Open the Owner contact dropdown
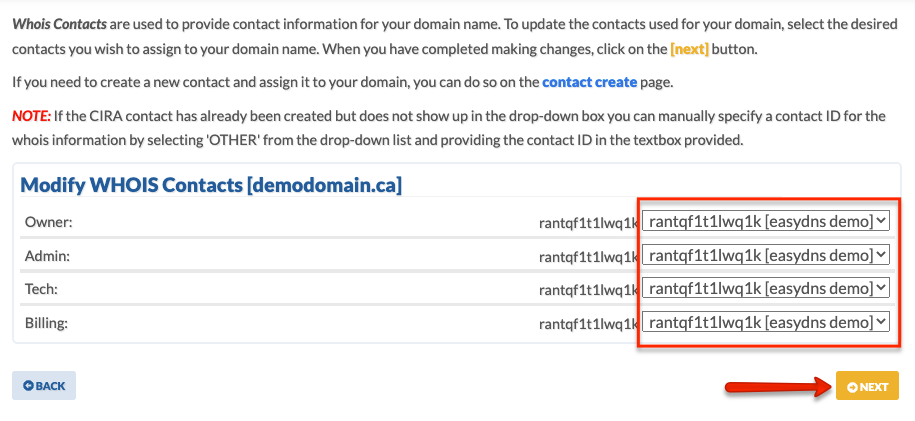 click(766, 221)
